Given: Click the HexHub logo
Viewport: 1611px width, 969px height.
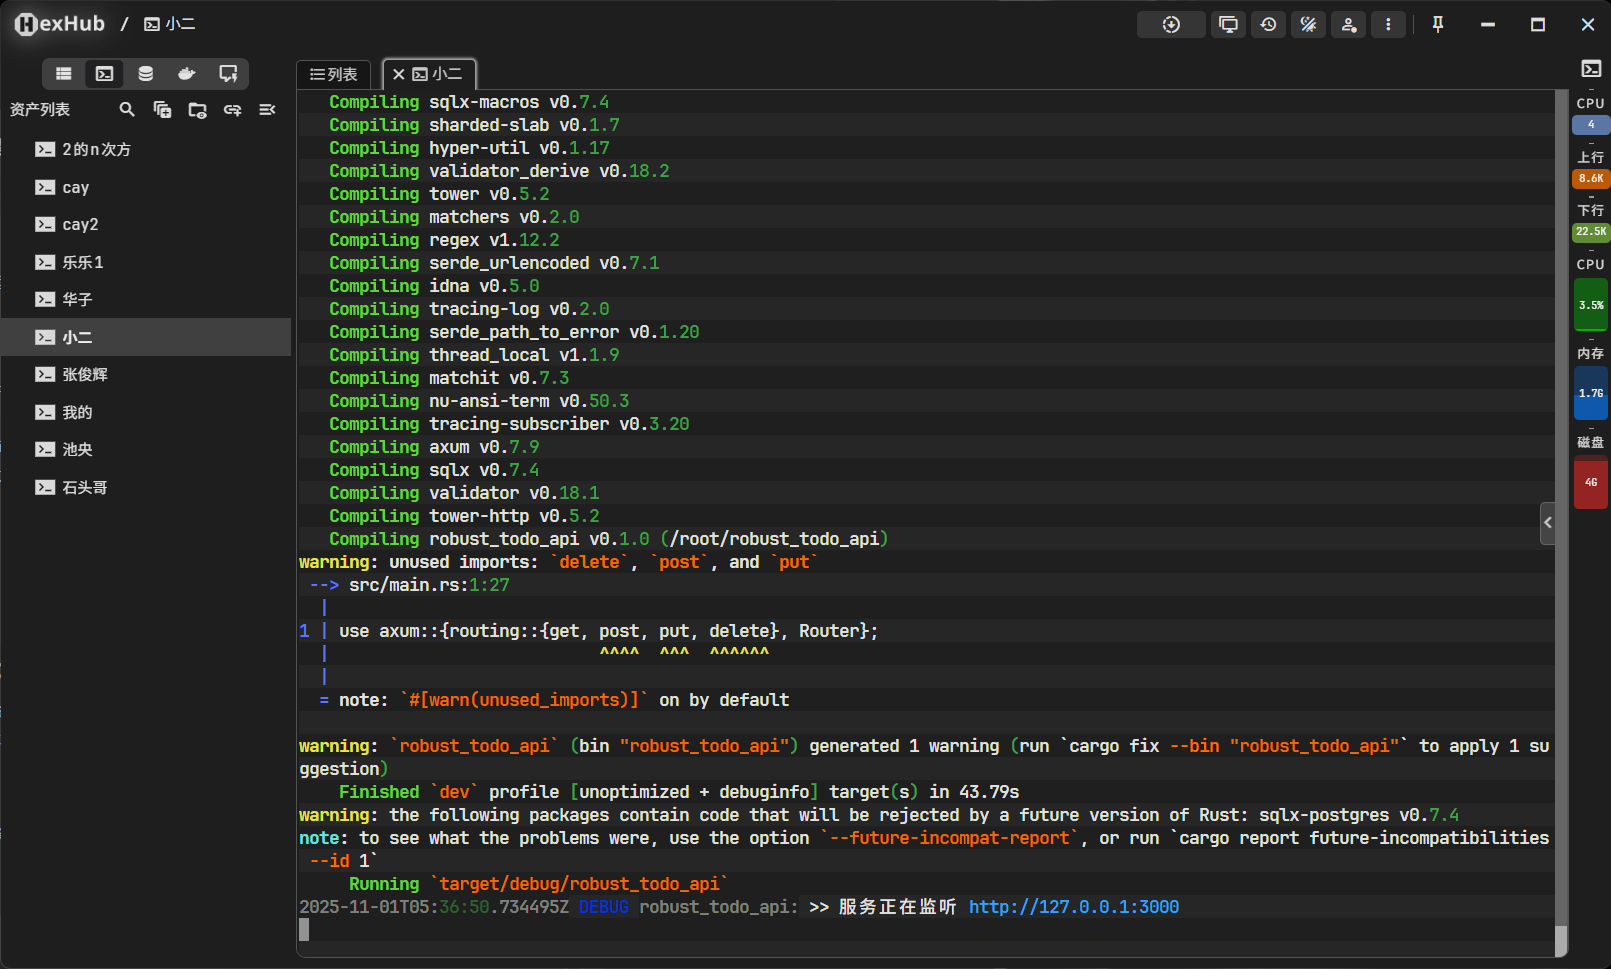Looking at the screenshot, I should click(60, 24).
